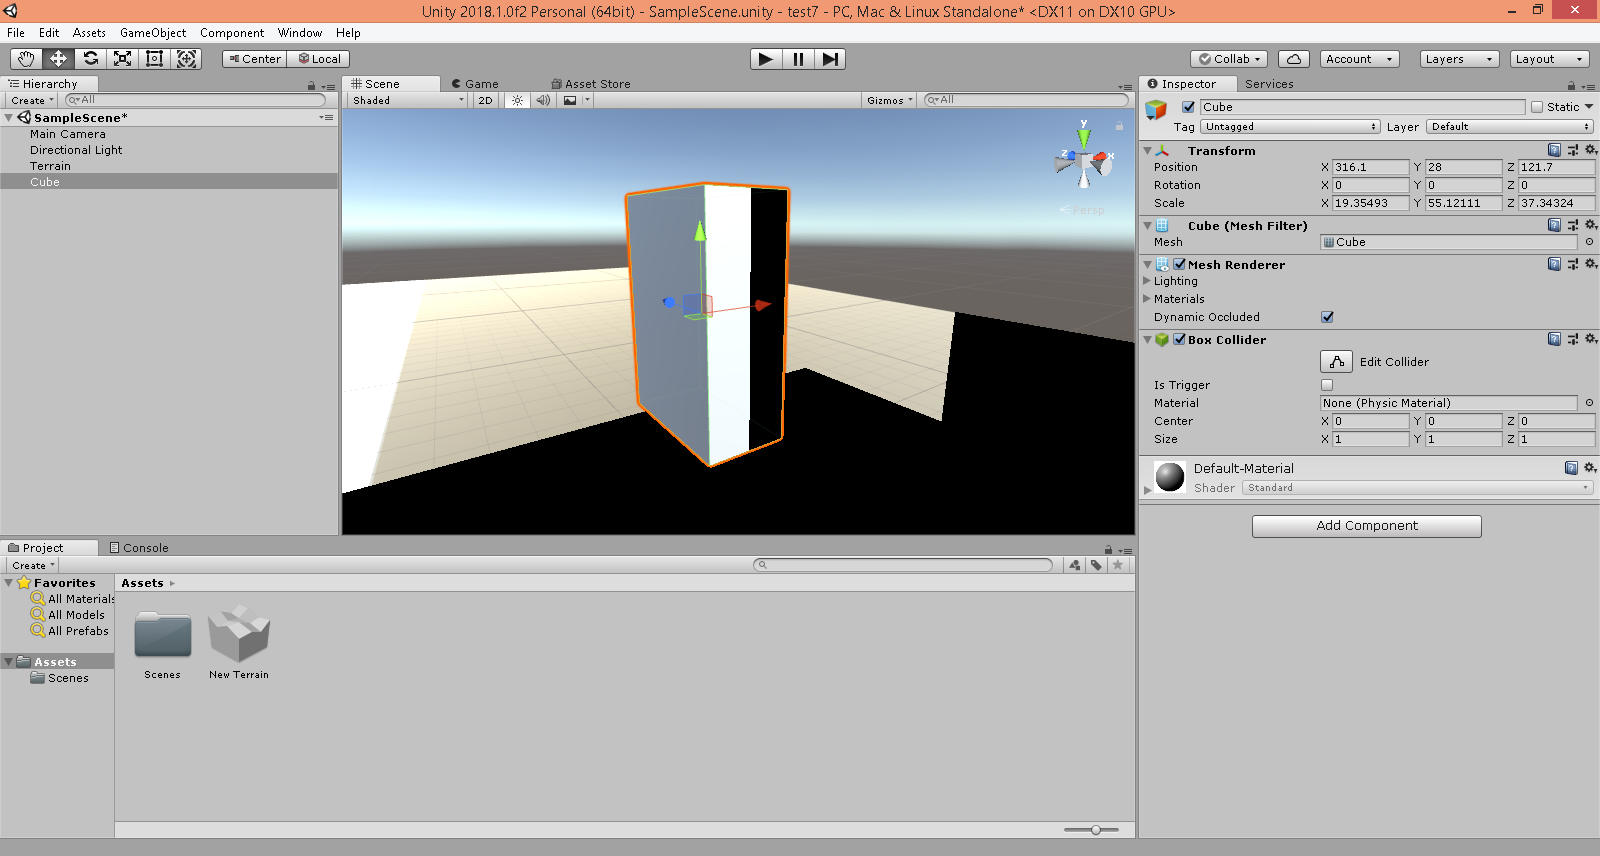Viewport: 1600px width, 856px height.
Task: Open the Project Create menu
Action: pyautogui.click(x=33, y=565)
